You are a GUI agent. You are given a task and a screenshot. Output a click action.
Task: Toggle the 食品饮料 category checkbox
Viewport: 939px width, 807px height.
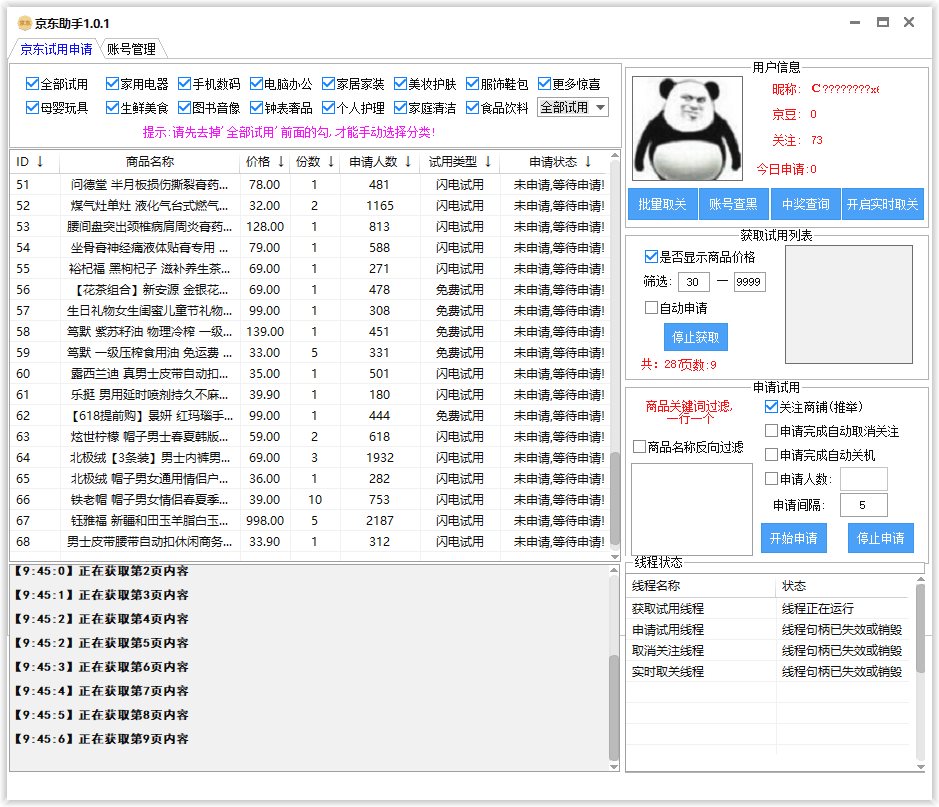(472, 108)
